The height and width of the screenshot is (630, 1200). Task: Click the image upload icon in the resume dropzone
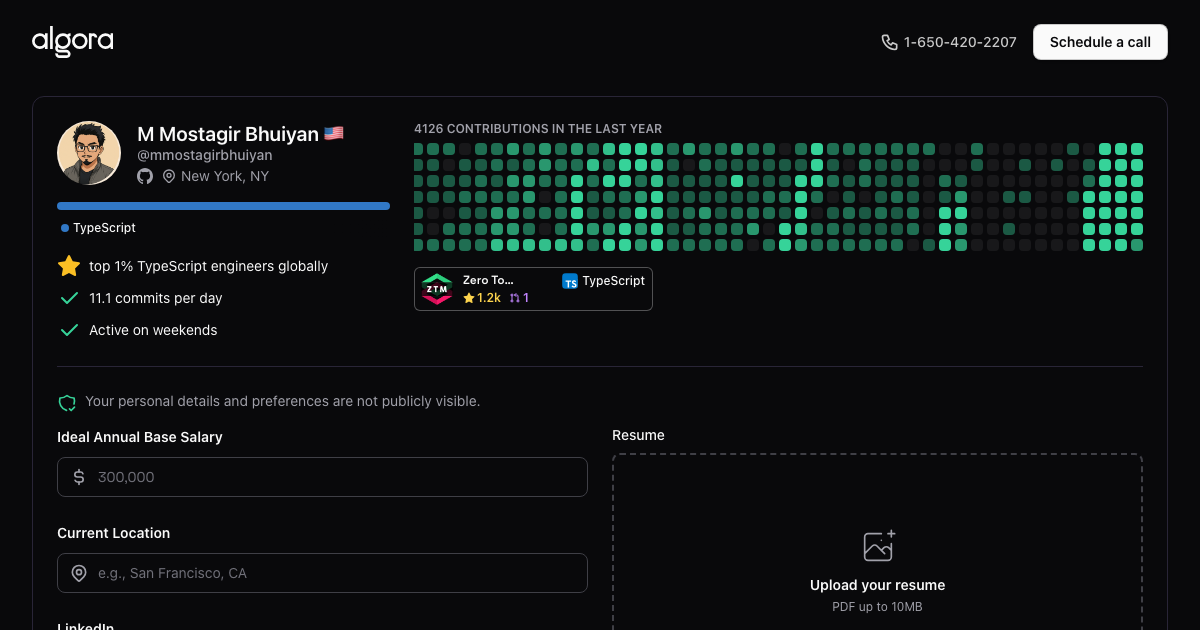pos(878,546)
